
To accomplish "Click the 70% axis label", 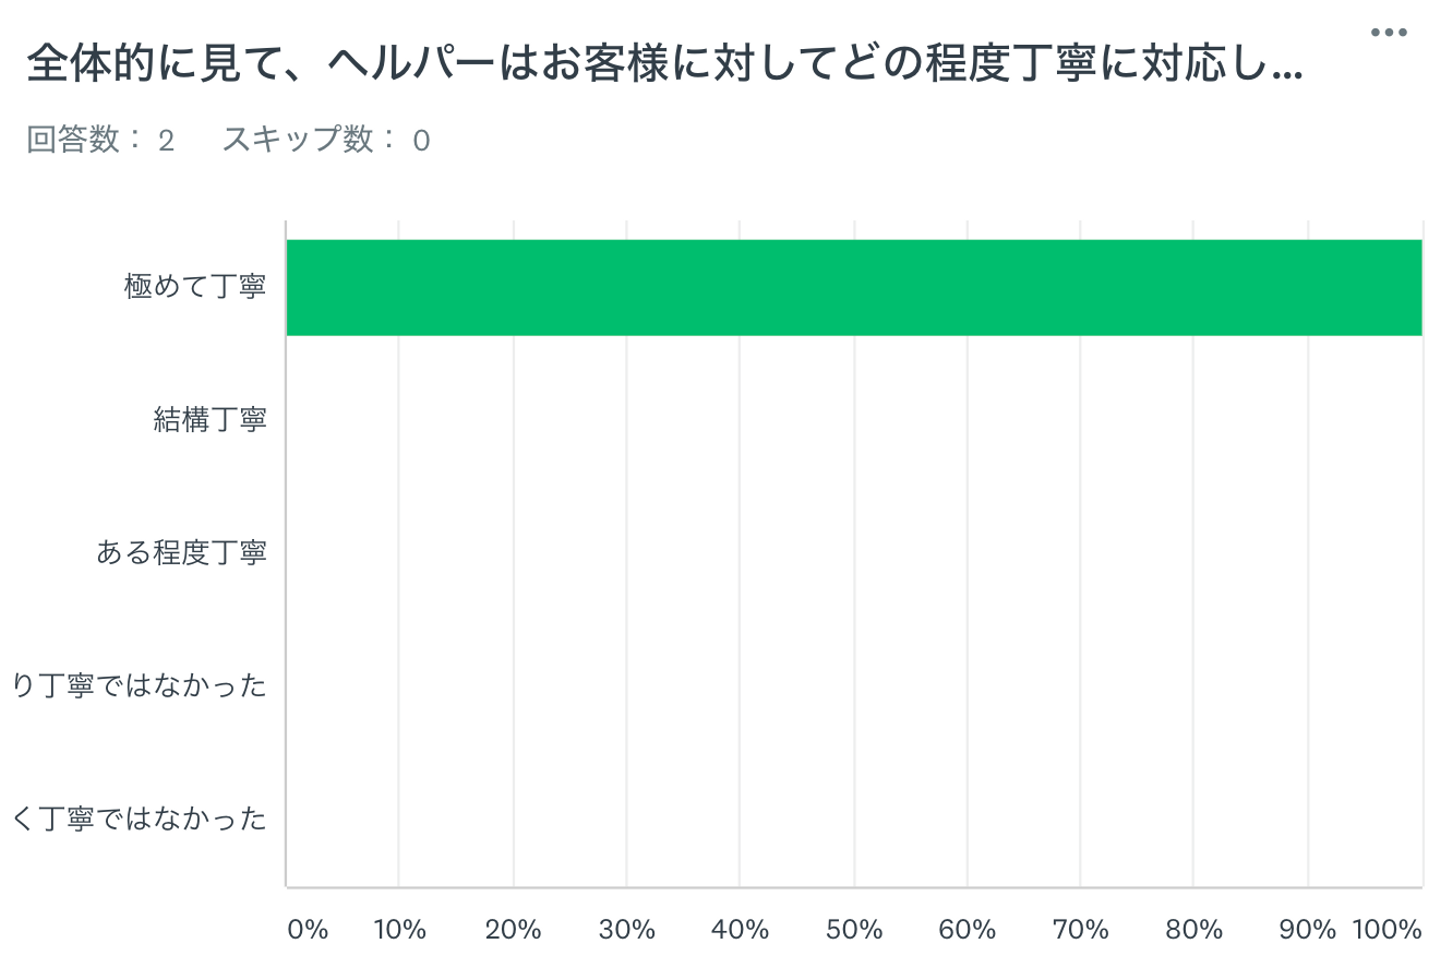I will pos(1080,930).
